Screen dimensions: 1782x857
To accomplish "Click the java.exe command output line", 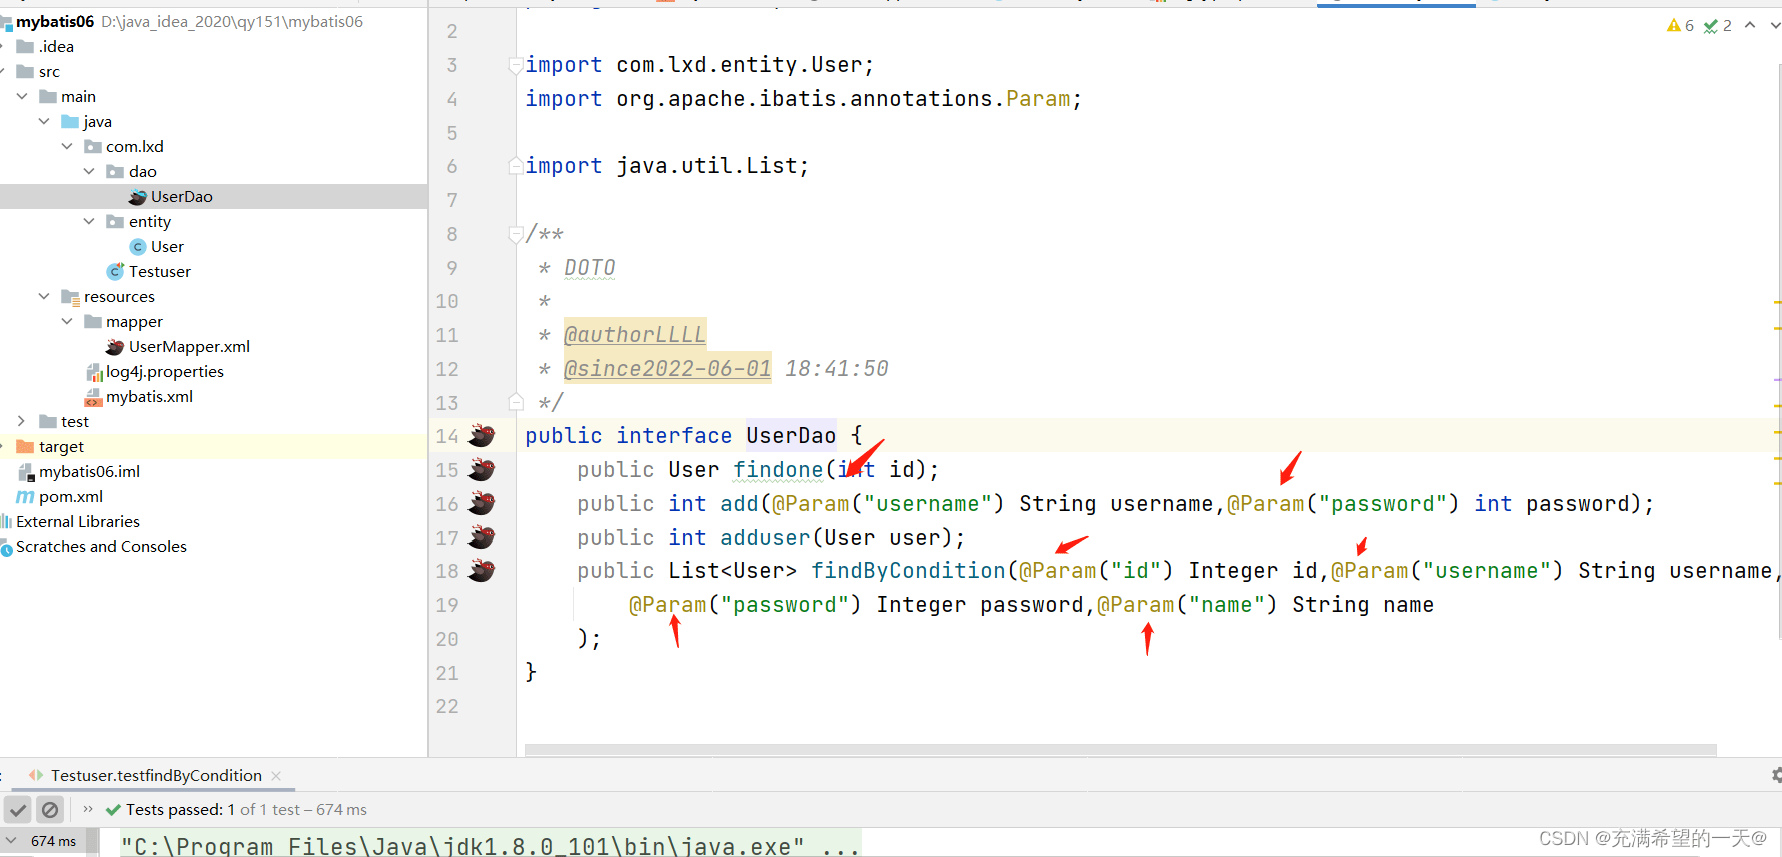I will coord(490,846).
